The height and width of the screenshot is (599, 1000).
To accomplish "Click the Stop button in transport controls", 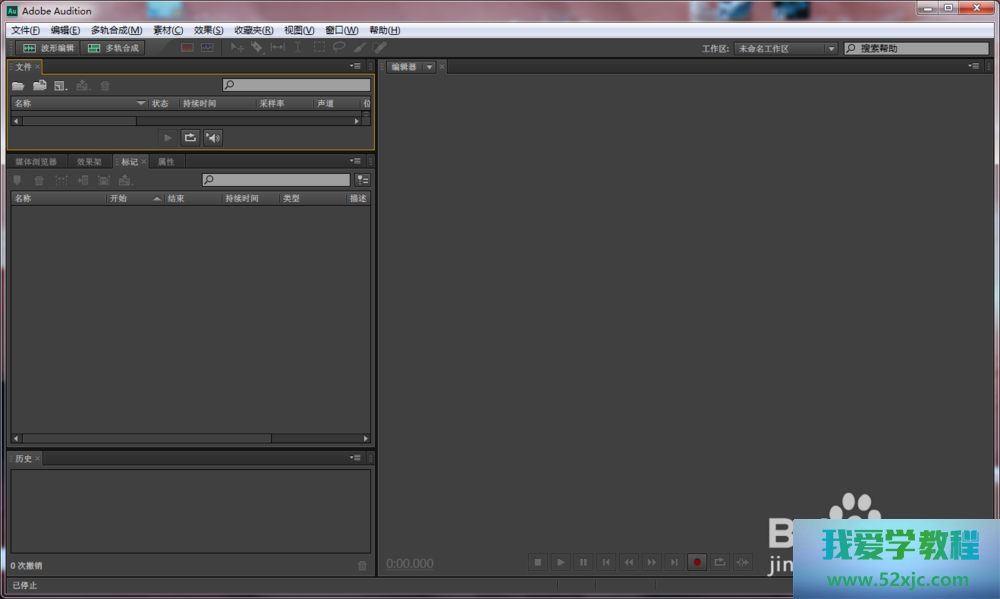I will click(537, 563).
